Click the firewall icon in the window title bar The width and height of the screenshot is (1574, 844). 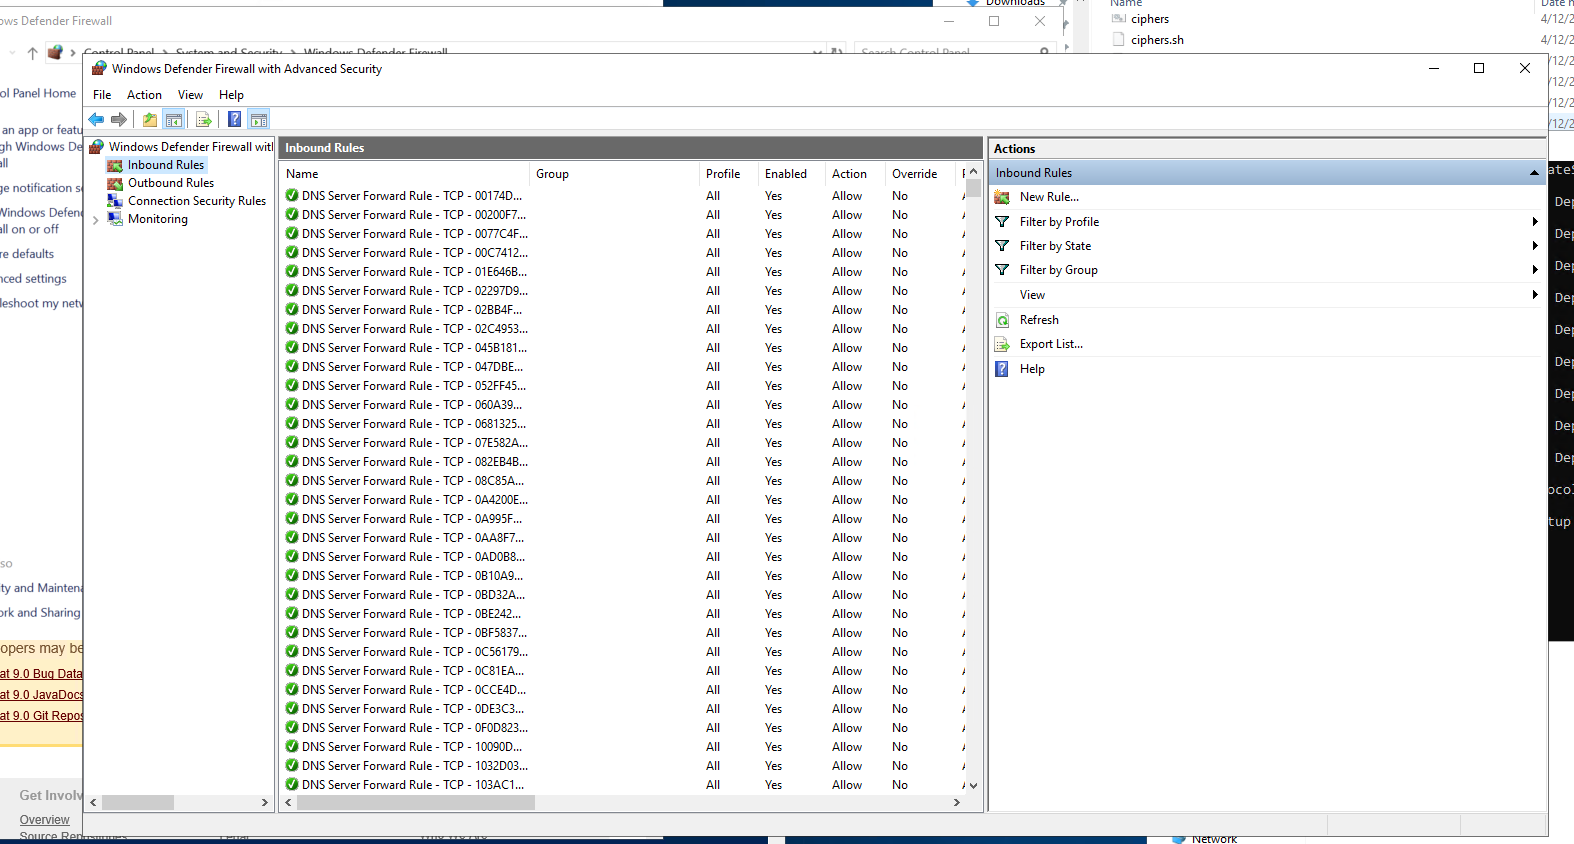[x=99, y=69]
